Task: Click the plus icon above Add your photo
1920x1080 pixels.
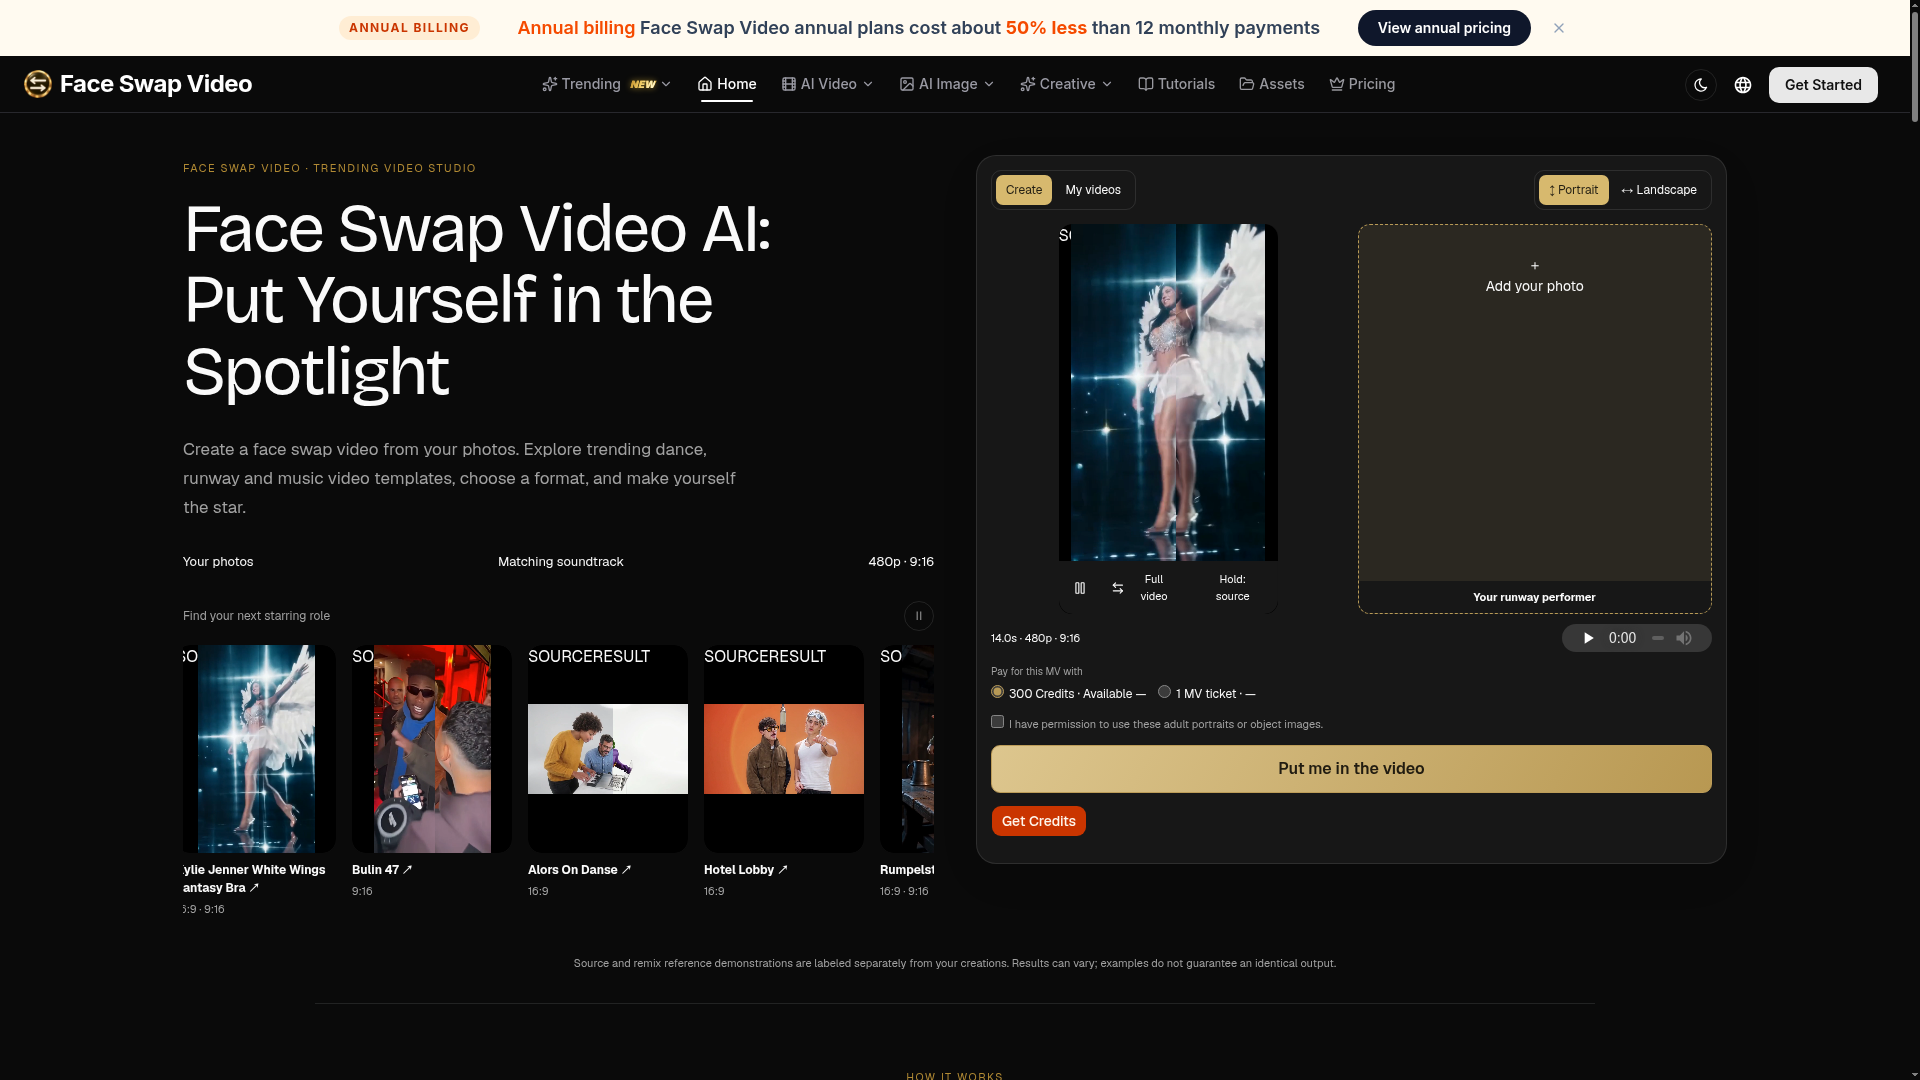Action: point(1535,266)
